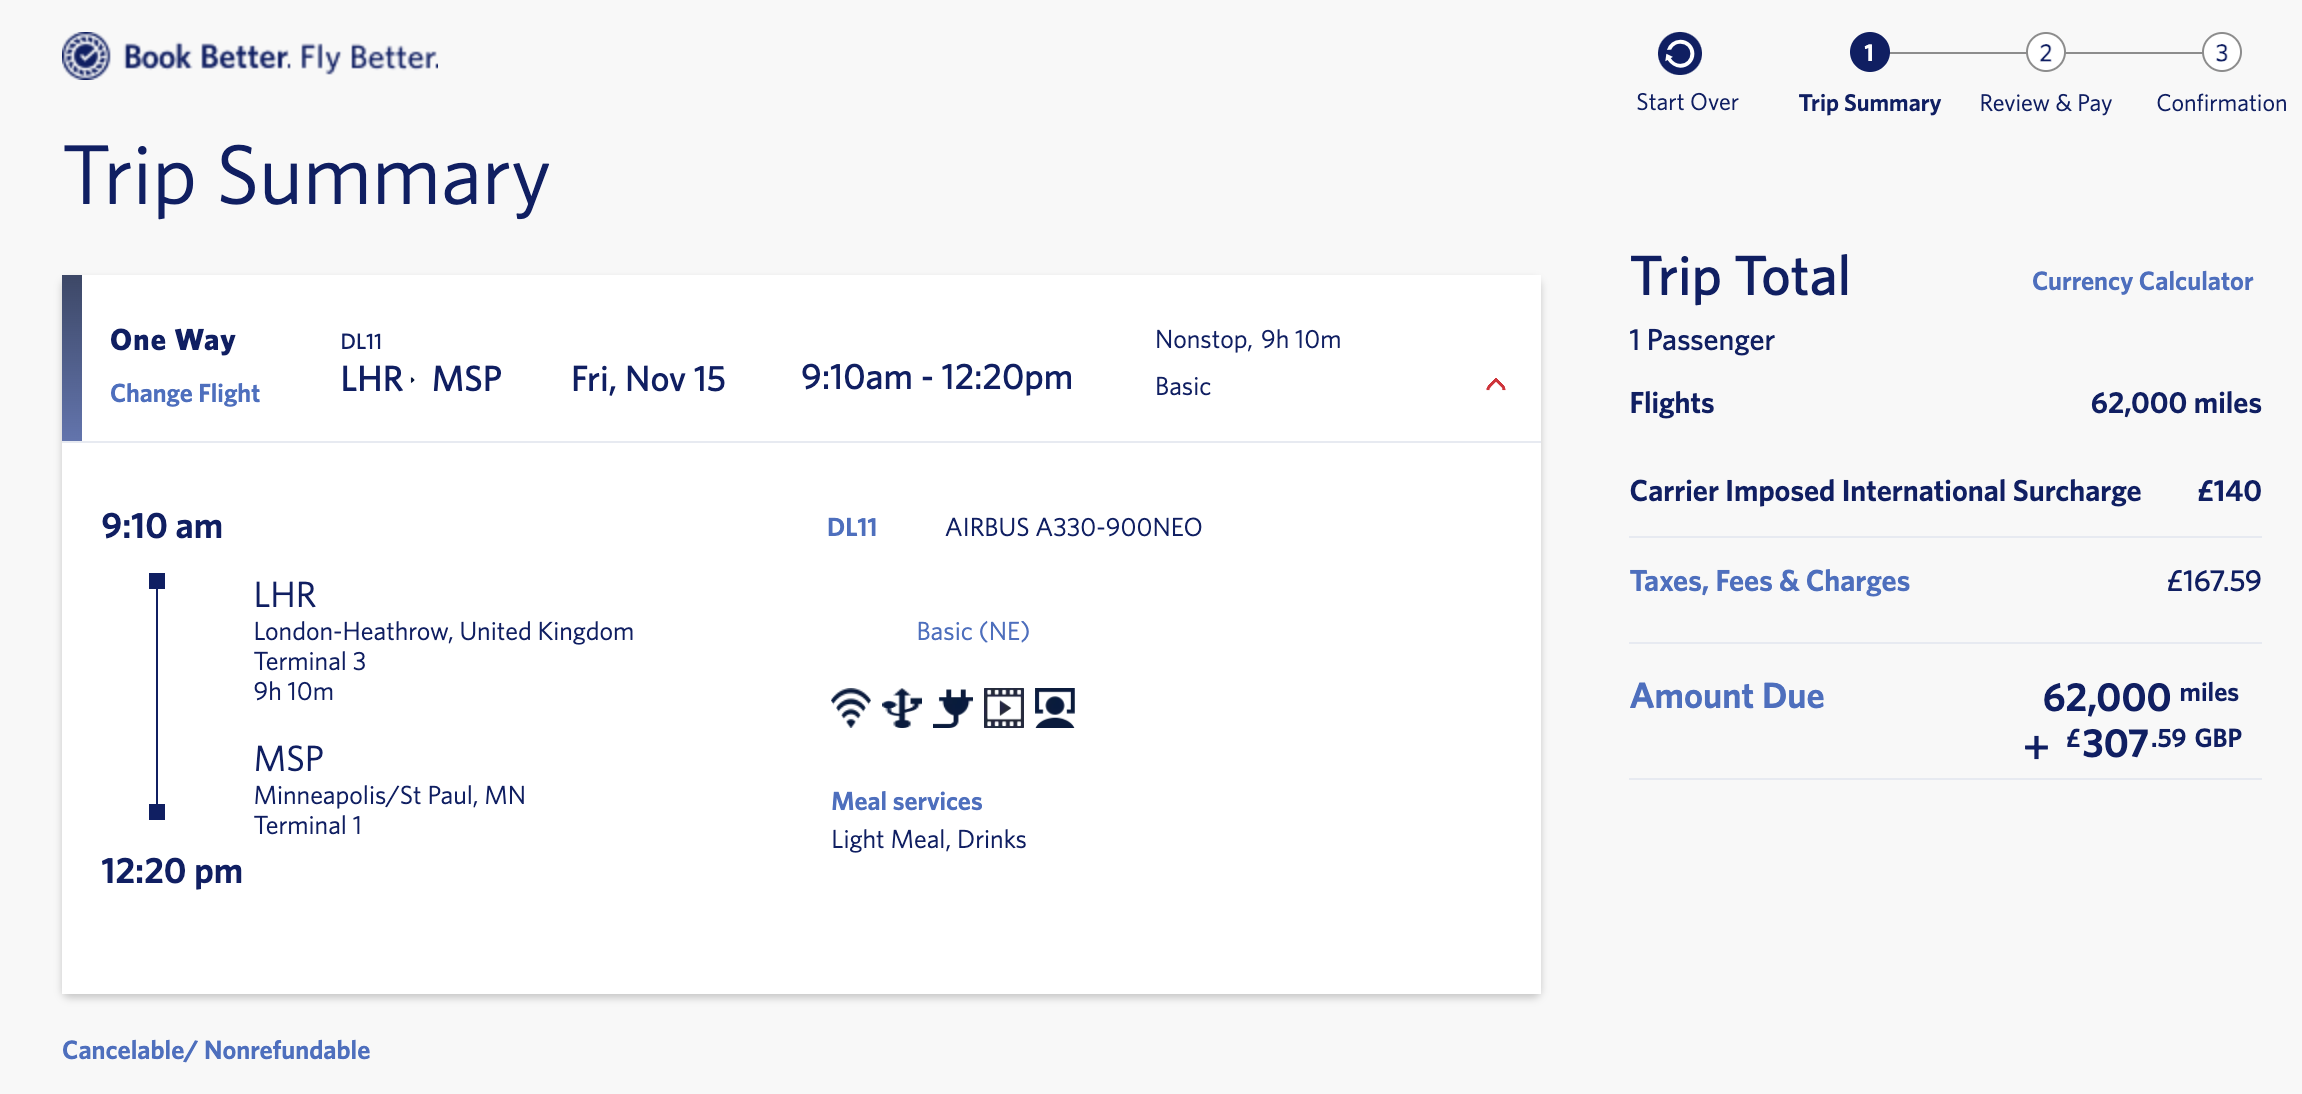Jump to step 3 Confirmation

tap(2222, 53)
